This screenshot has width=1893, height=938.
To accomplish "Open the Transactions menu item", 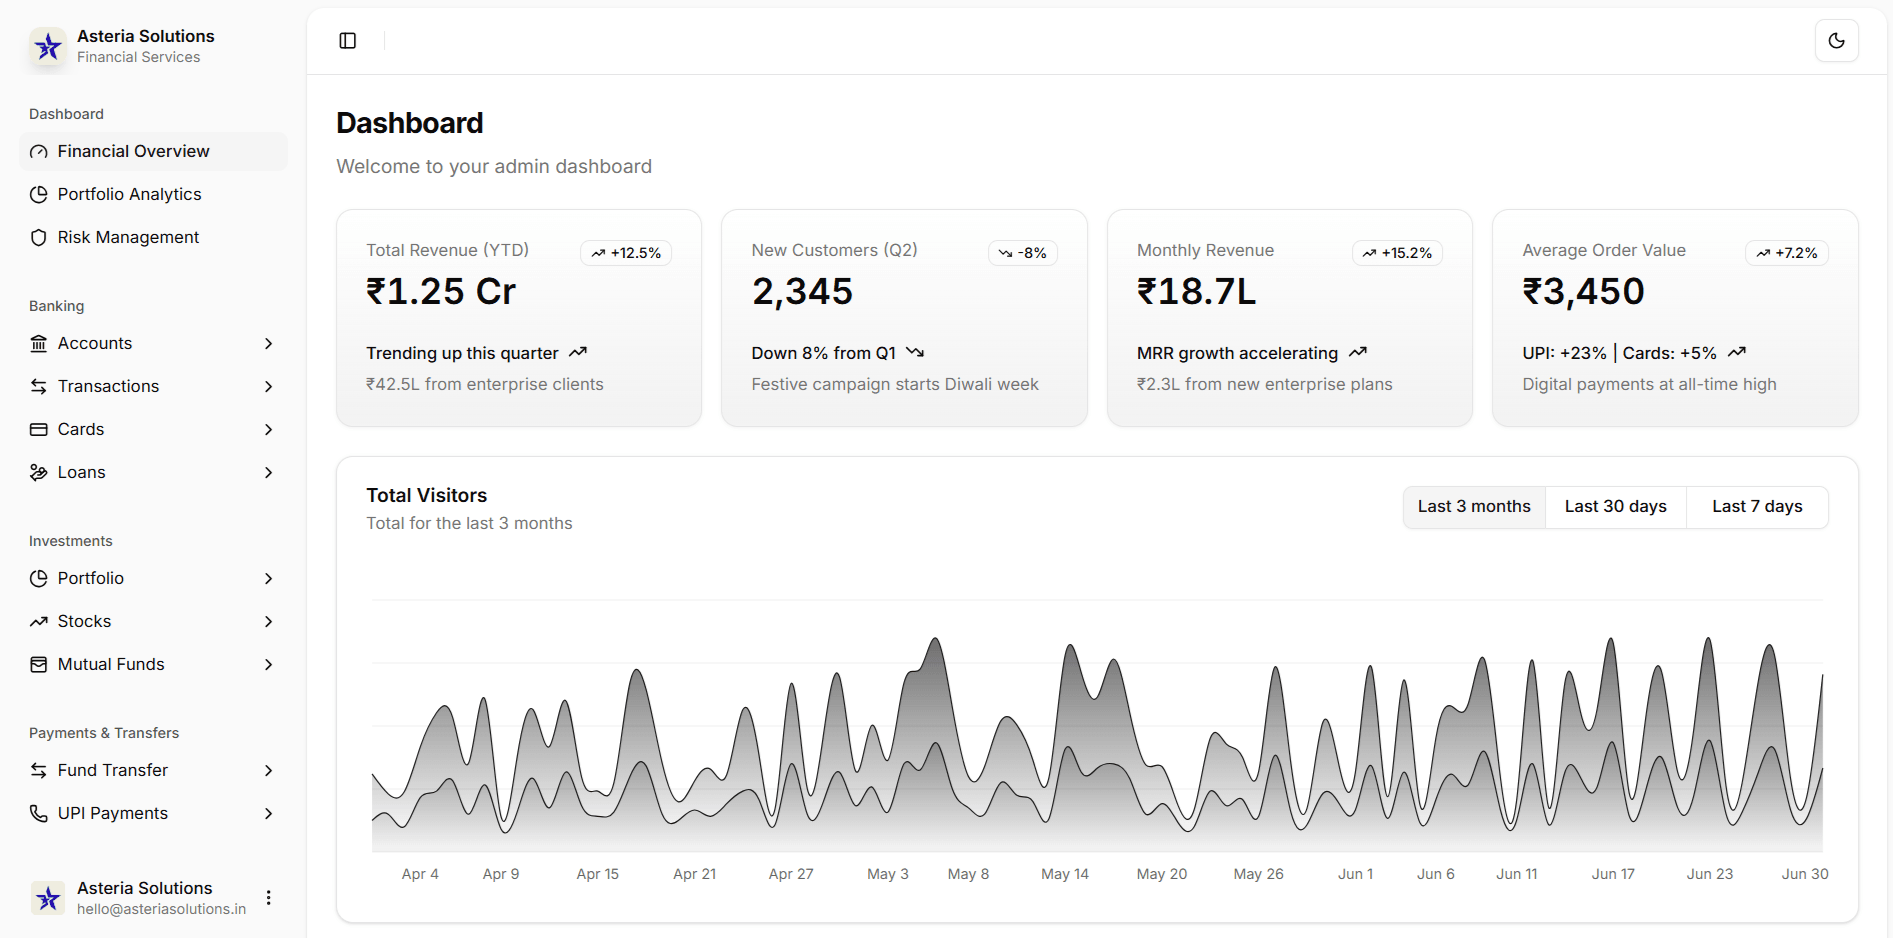I will 153,387.
